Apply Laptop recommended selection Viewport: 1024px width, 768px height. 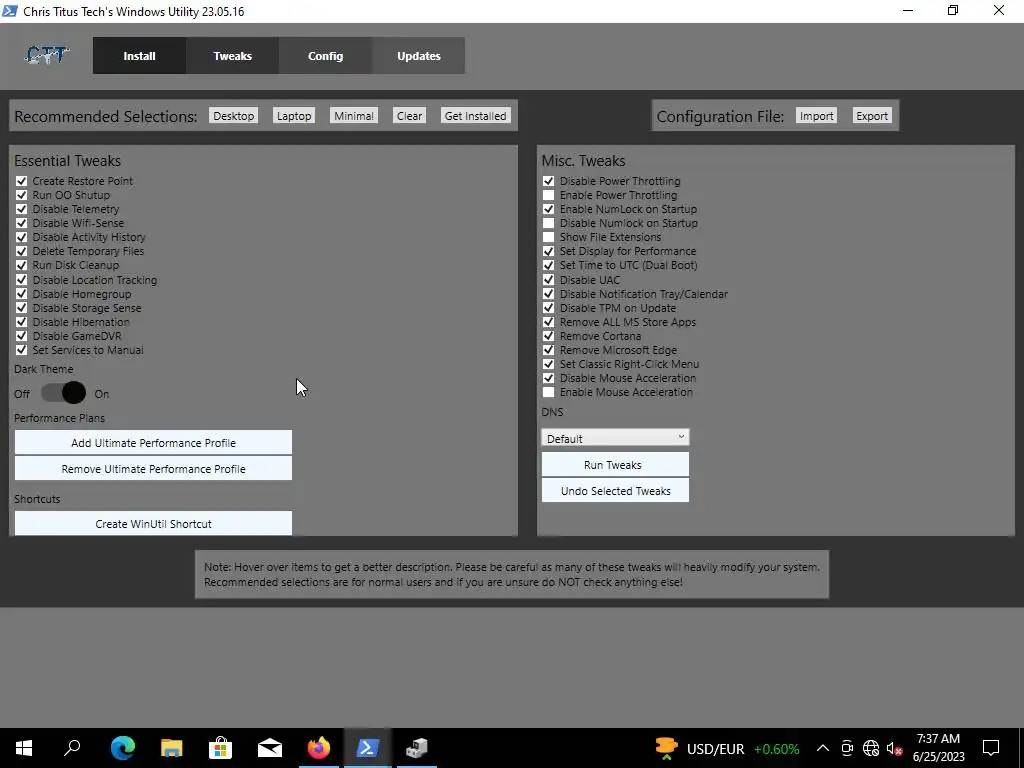click(294, 116)
